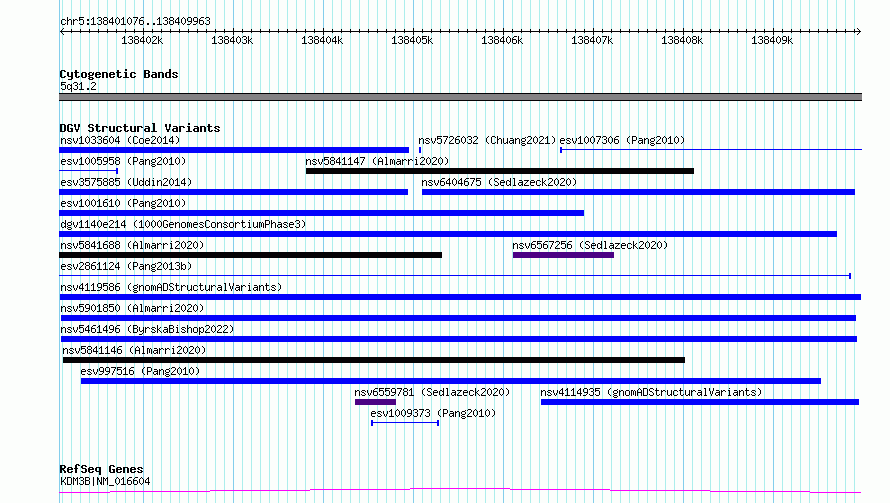Open the nsv5726032 (Chuang2021) variant label
Viewport: 890px width, 503px height.
point(487,140)
